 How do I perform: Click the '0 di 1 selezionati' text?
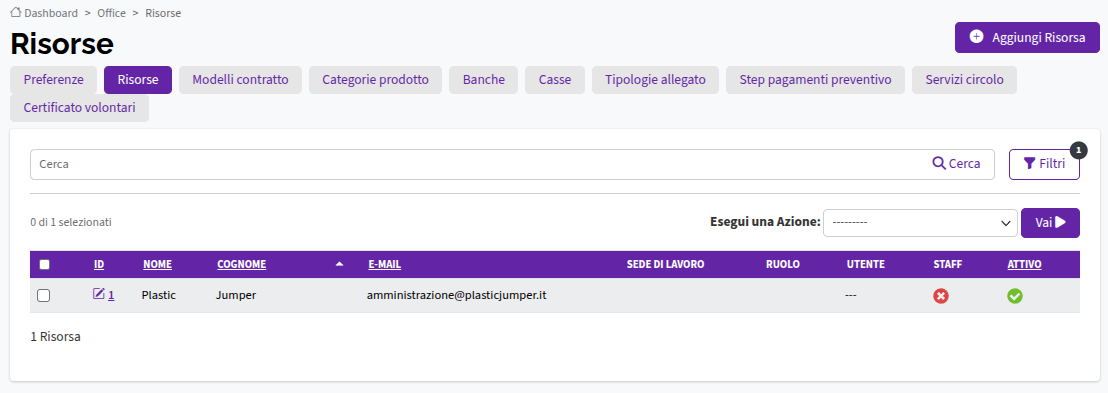[x=71, y=222]
